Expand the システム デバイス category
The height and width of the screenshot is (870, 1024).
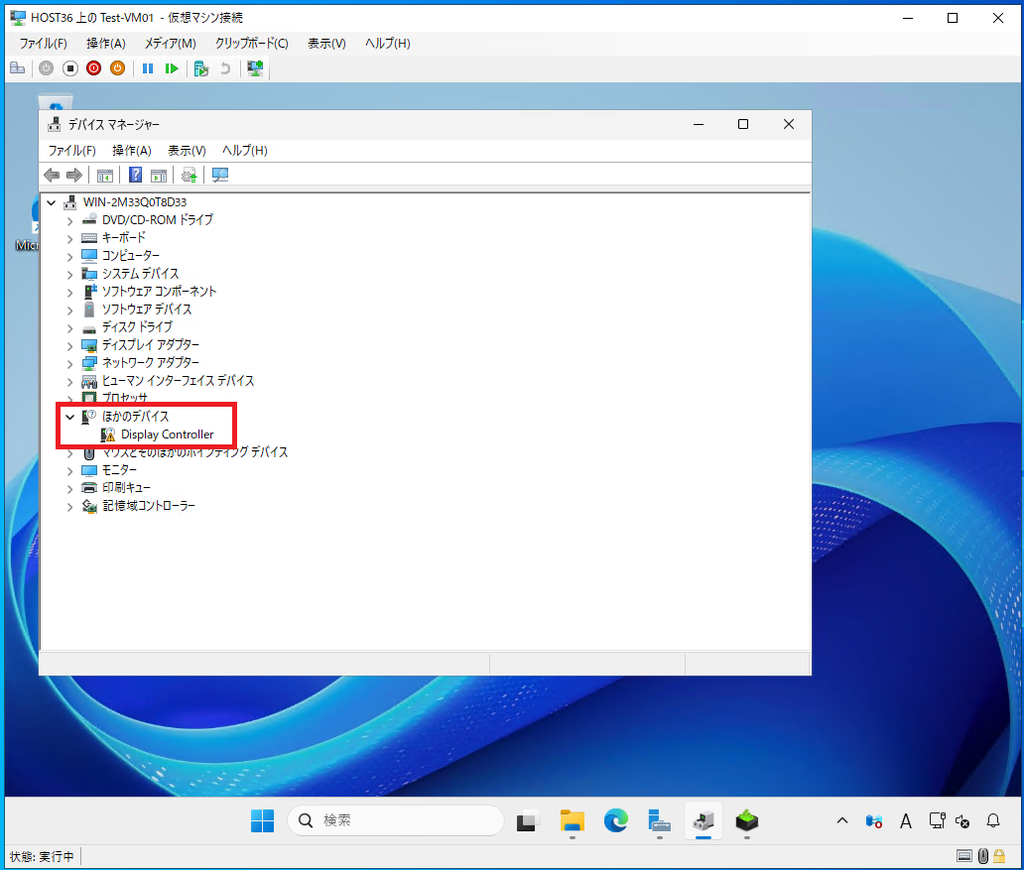[x=70, y=274]
